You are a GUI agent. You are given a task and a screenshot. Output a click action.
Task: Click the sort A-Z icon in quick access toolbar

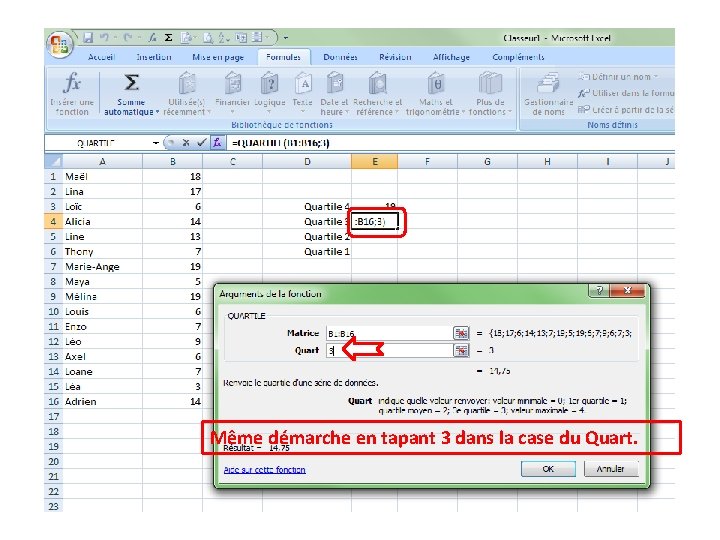click(x=223, y=38)
